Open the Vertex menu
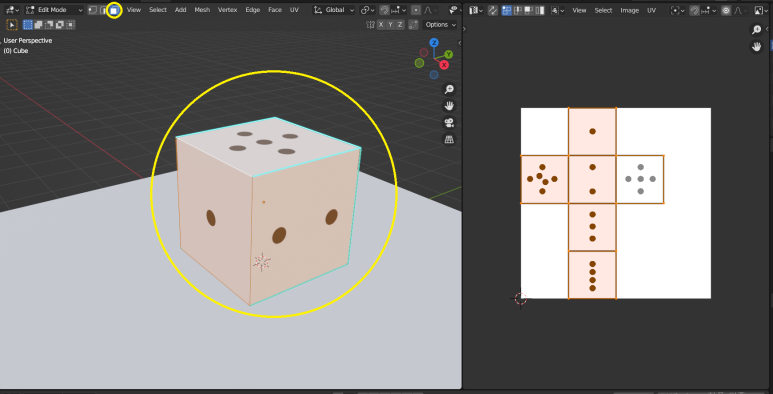Image resolution: width=773 pixels, height=394 pixels. pyautogui.click(x=227, y=10)
